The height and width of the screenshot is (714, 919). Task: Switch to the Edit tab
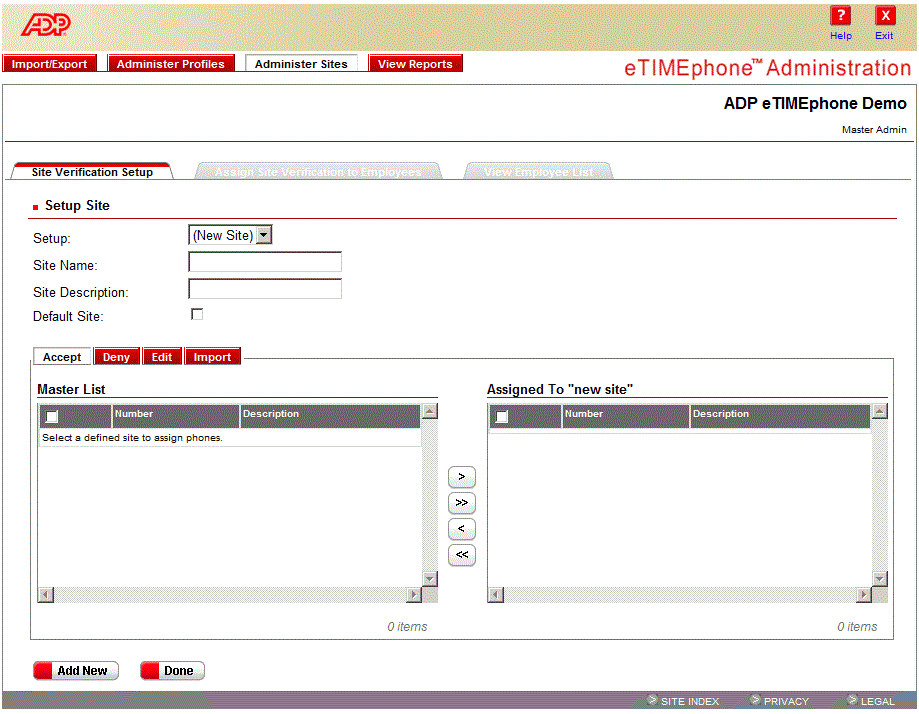[x=162, y=356]
